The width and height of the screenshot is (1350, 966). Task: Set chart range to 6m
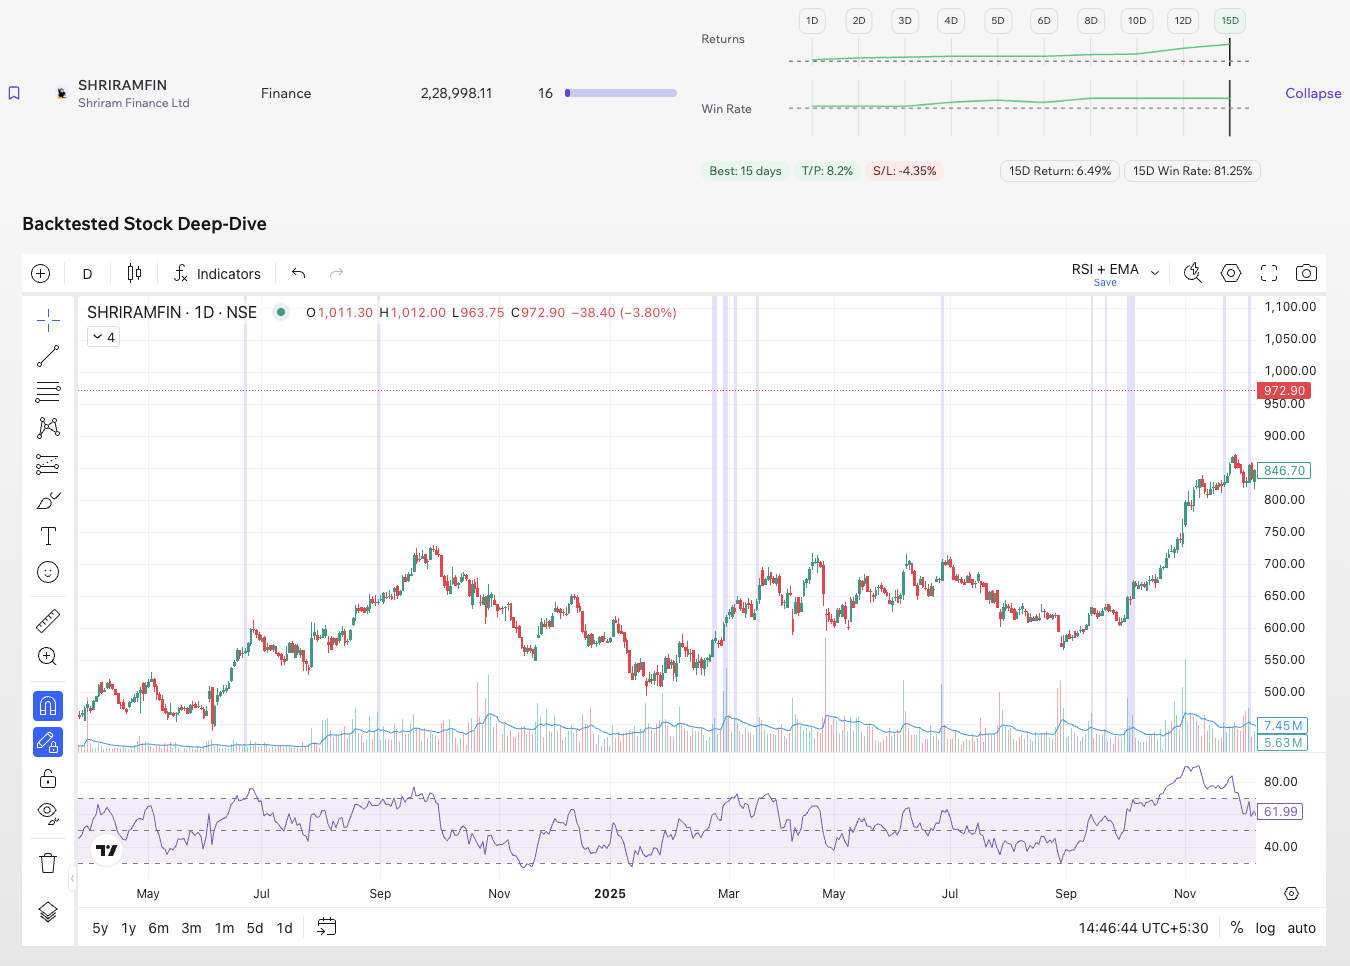pyautogui.click(x=159, y=928)
